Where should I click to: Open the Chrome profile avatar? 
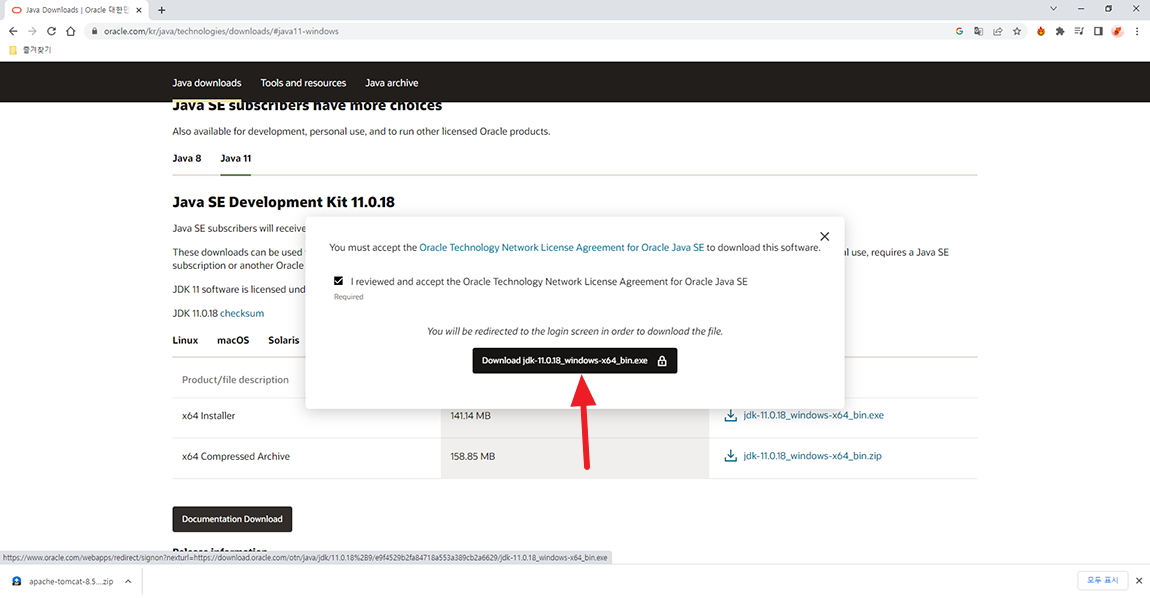1117,32
